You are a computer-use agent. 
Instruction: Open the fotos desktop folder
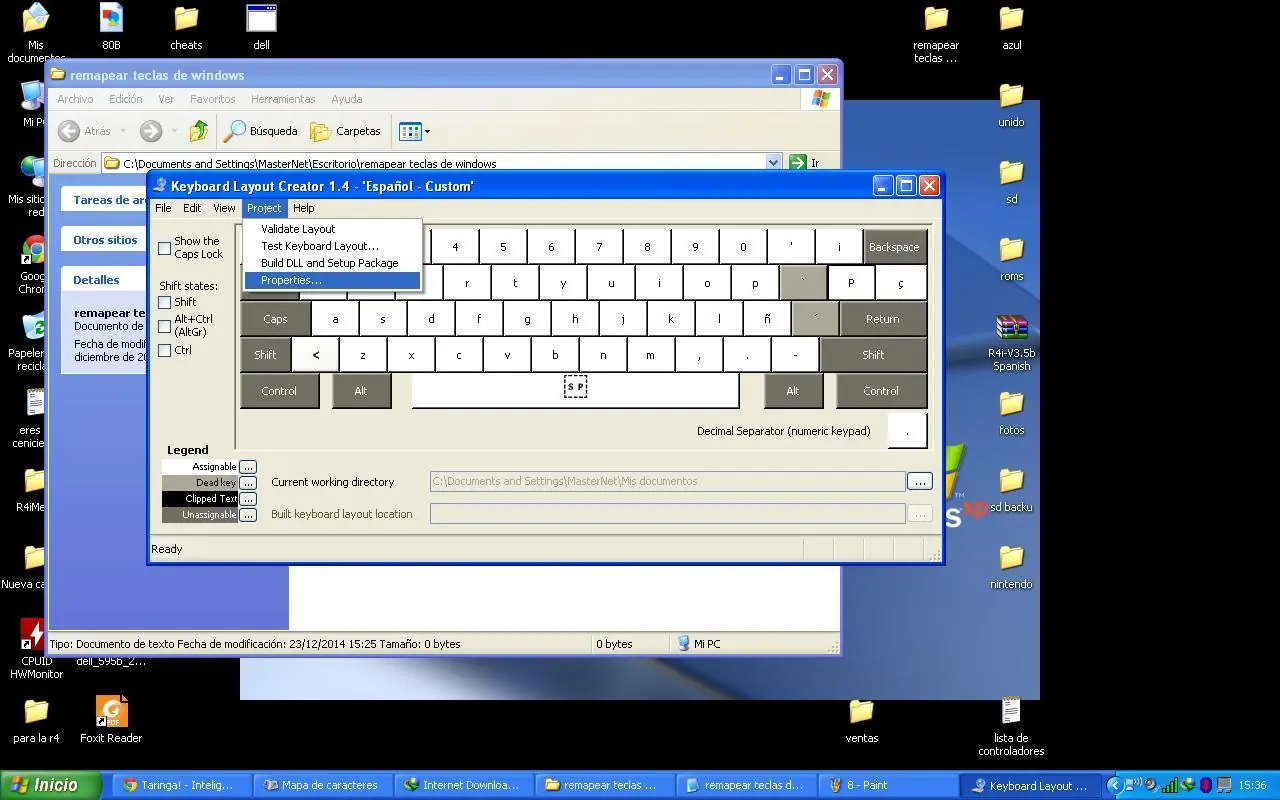1012,413
